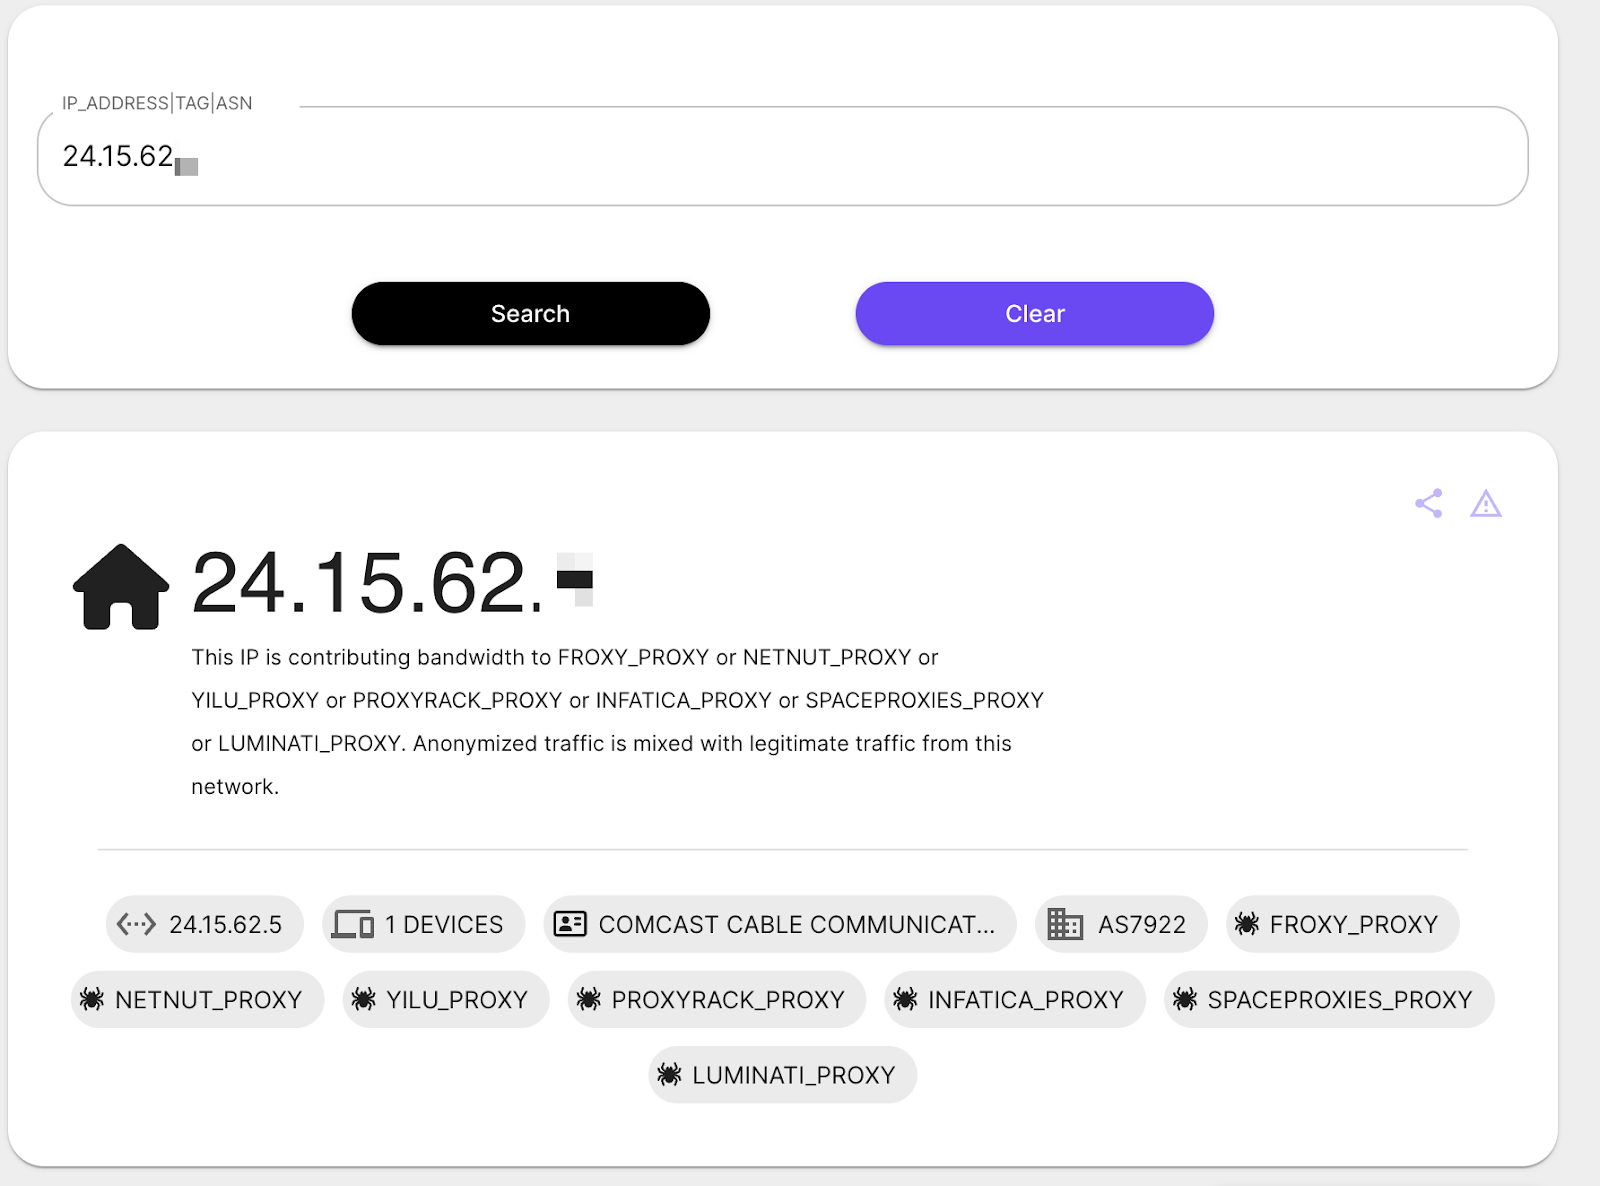Click the purple Clear button
Screen dimensions: 1600x1186
[x=1035, y=314]
